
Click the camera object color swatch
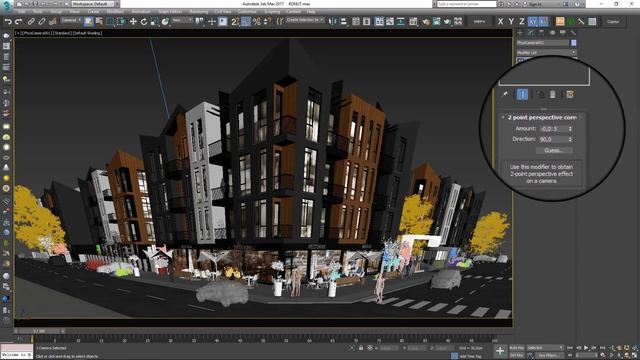574,43
